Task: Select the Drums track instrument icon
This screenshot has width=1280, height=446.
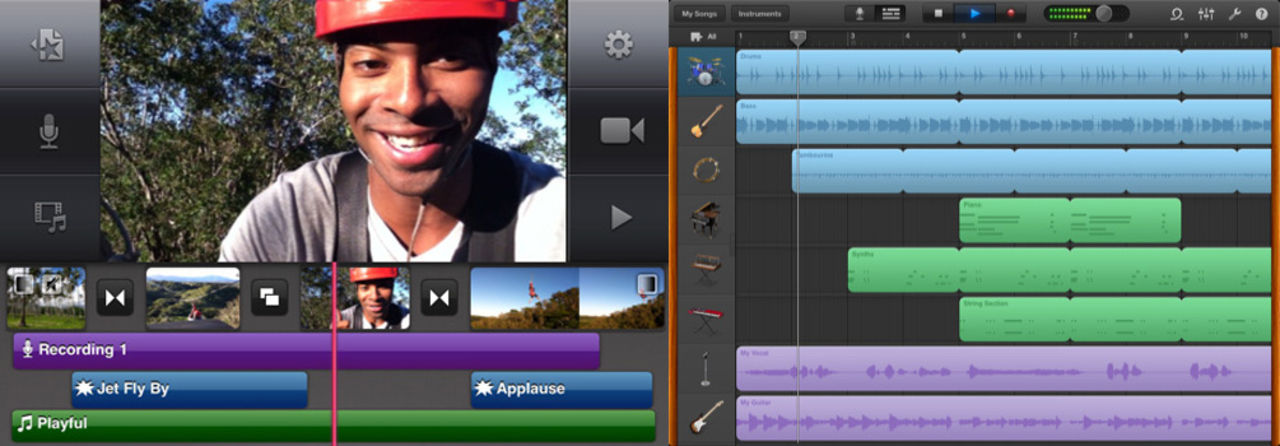Action: (706, 71)
